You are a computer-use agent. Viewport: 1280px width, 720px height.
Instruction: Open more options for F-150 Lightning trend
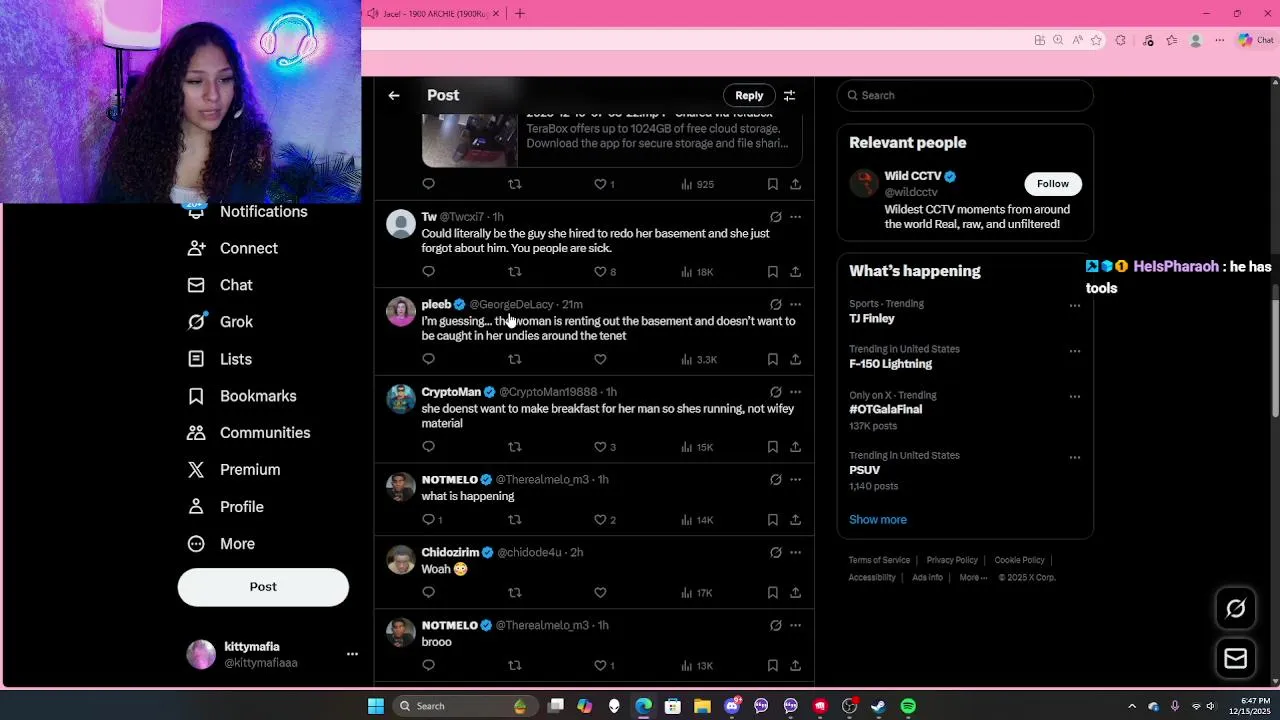[1075, 351]
